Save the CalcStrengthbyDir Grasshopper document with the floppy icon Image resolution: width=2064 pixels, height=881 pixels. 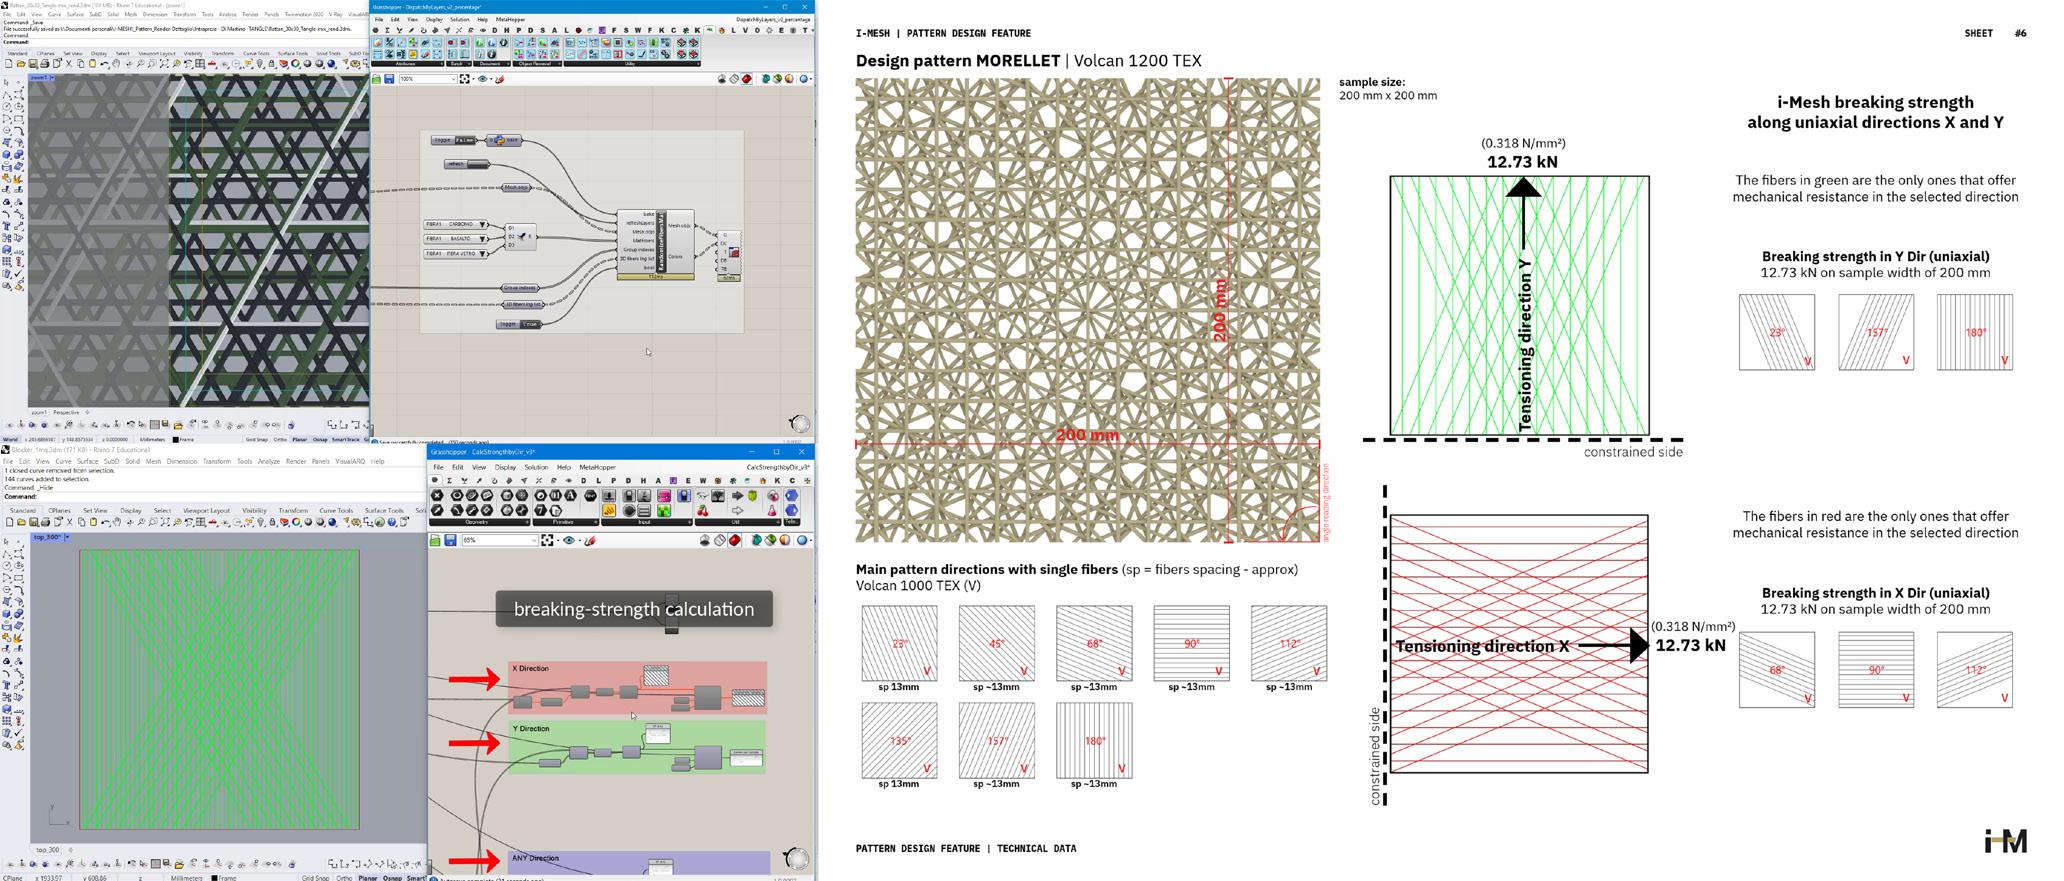pos(450,540)
